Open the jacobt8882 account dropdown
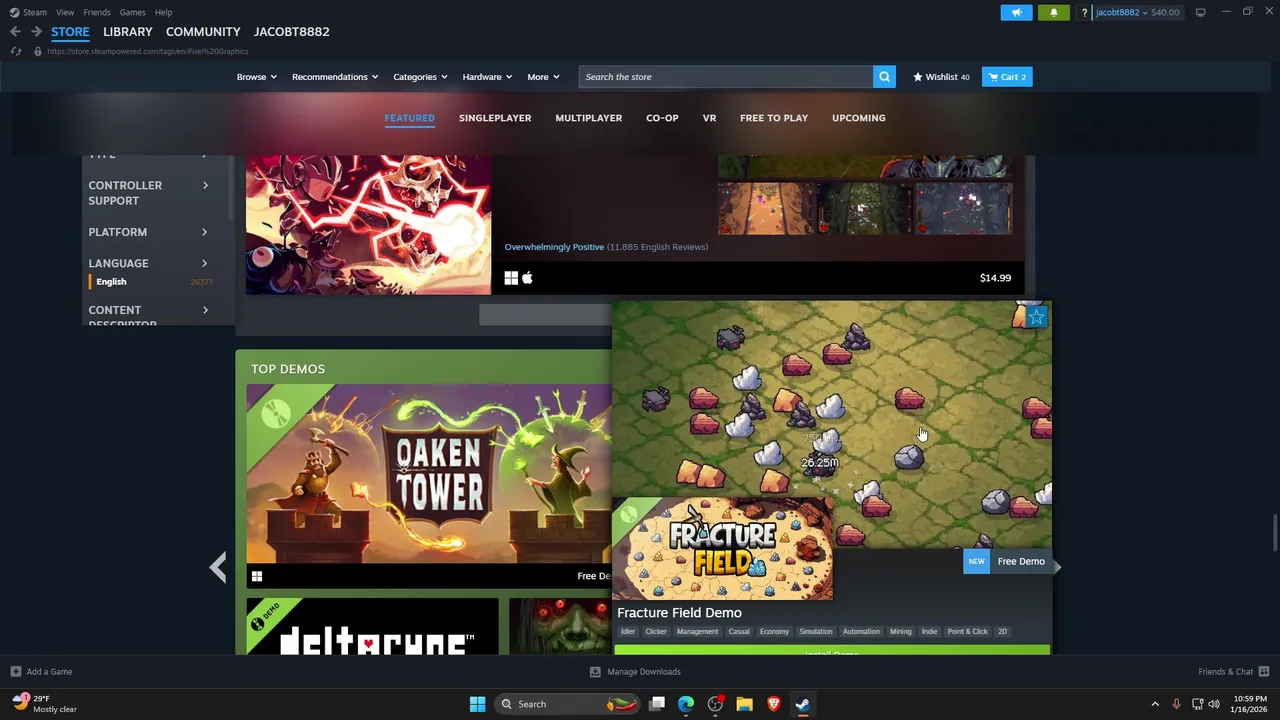This screenshot has height=720, width=1280. click(x=1139, y=12)
